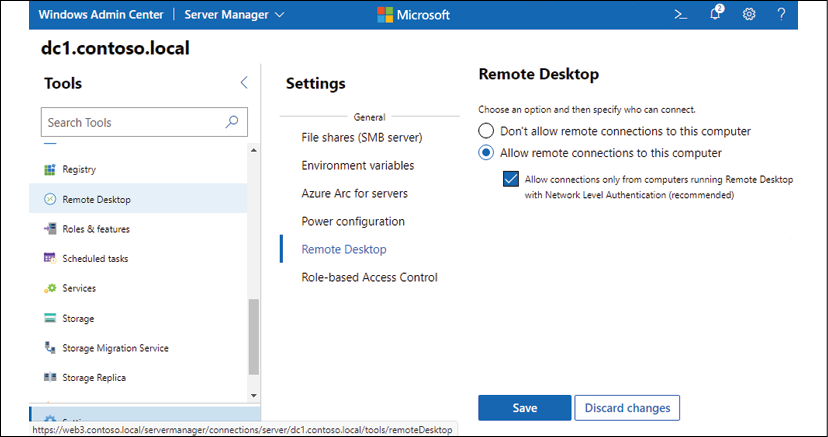Viewport: 828px width, 437px height.
Task: Open the settings gear in header
Action: coord(749,15)
